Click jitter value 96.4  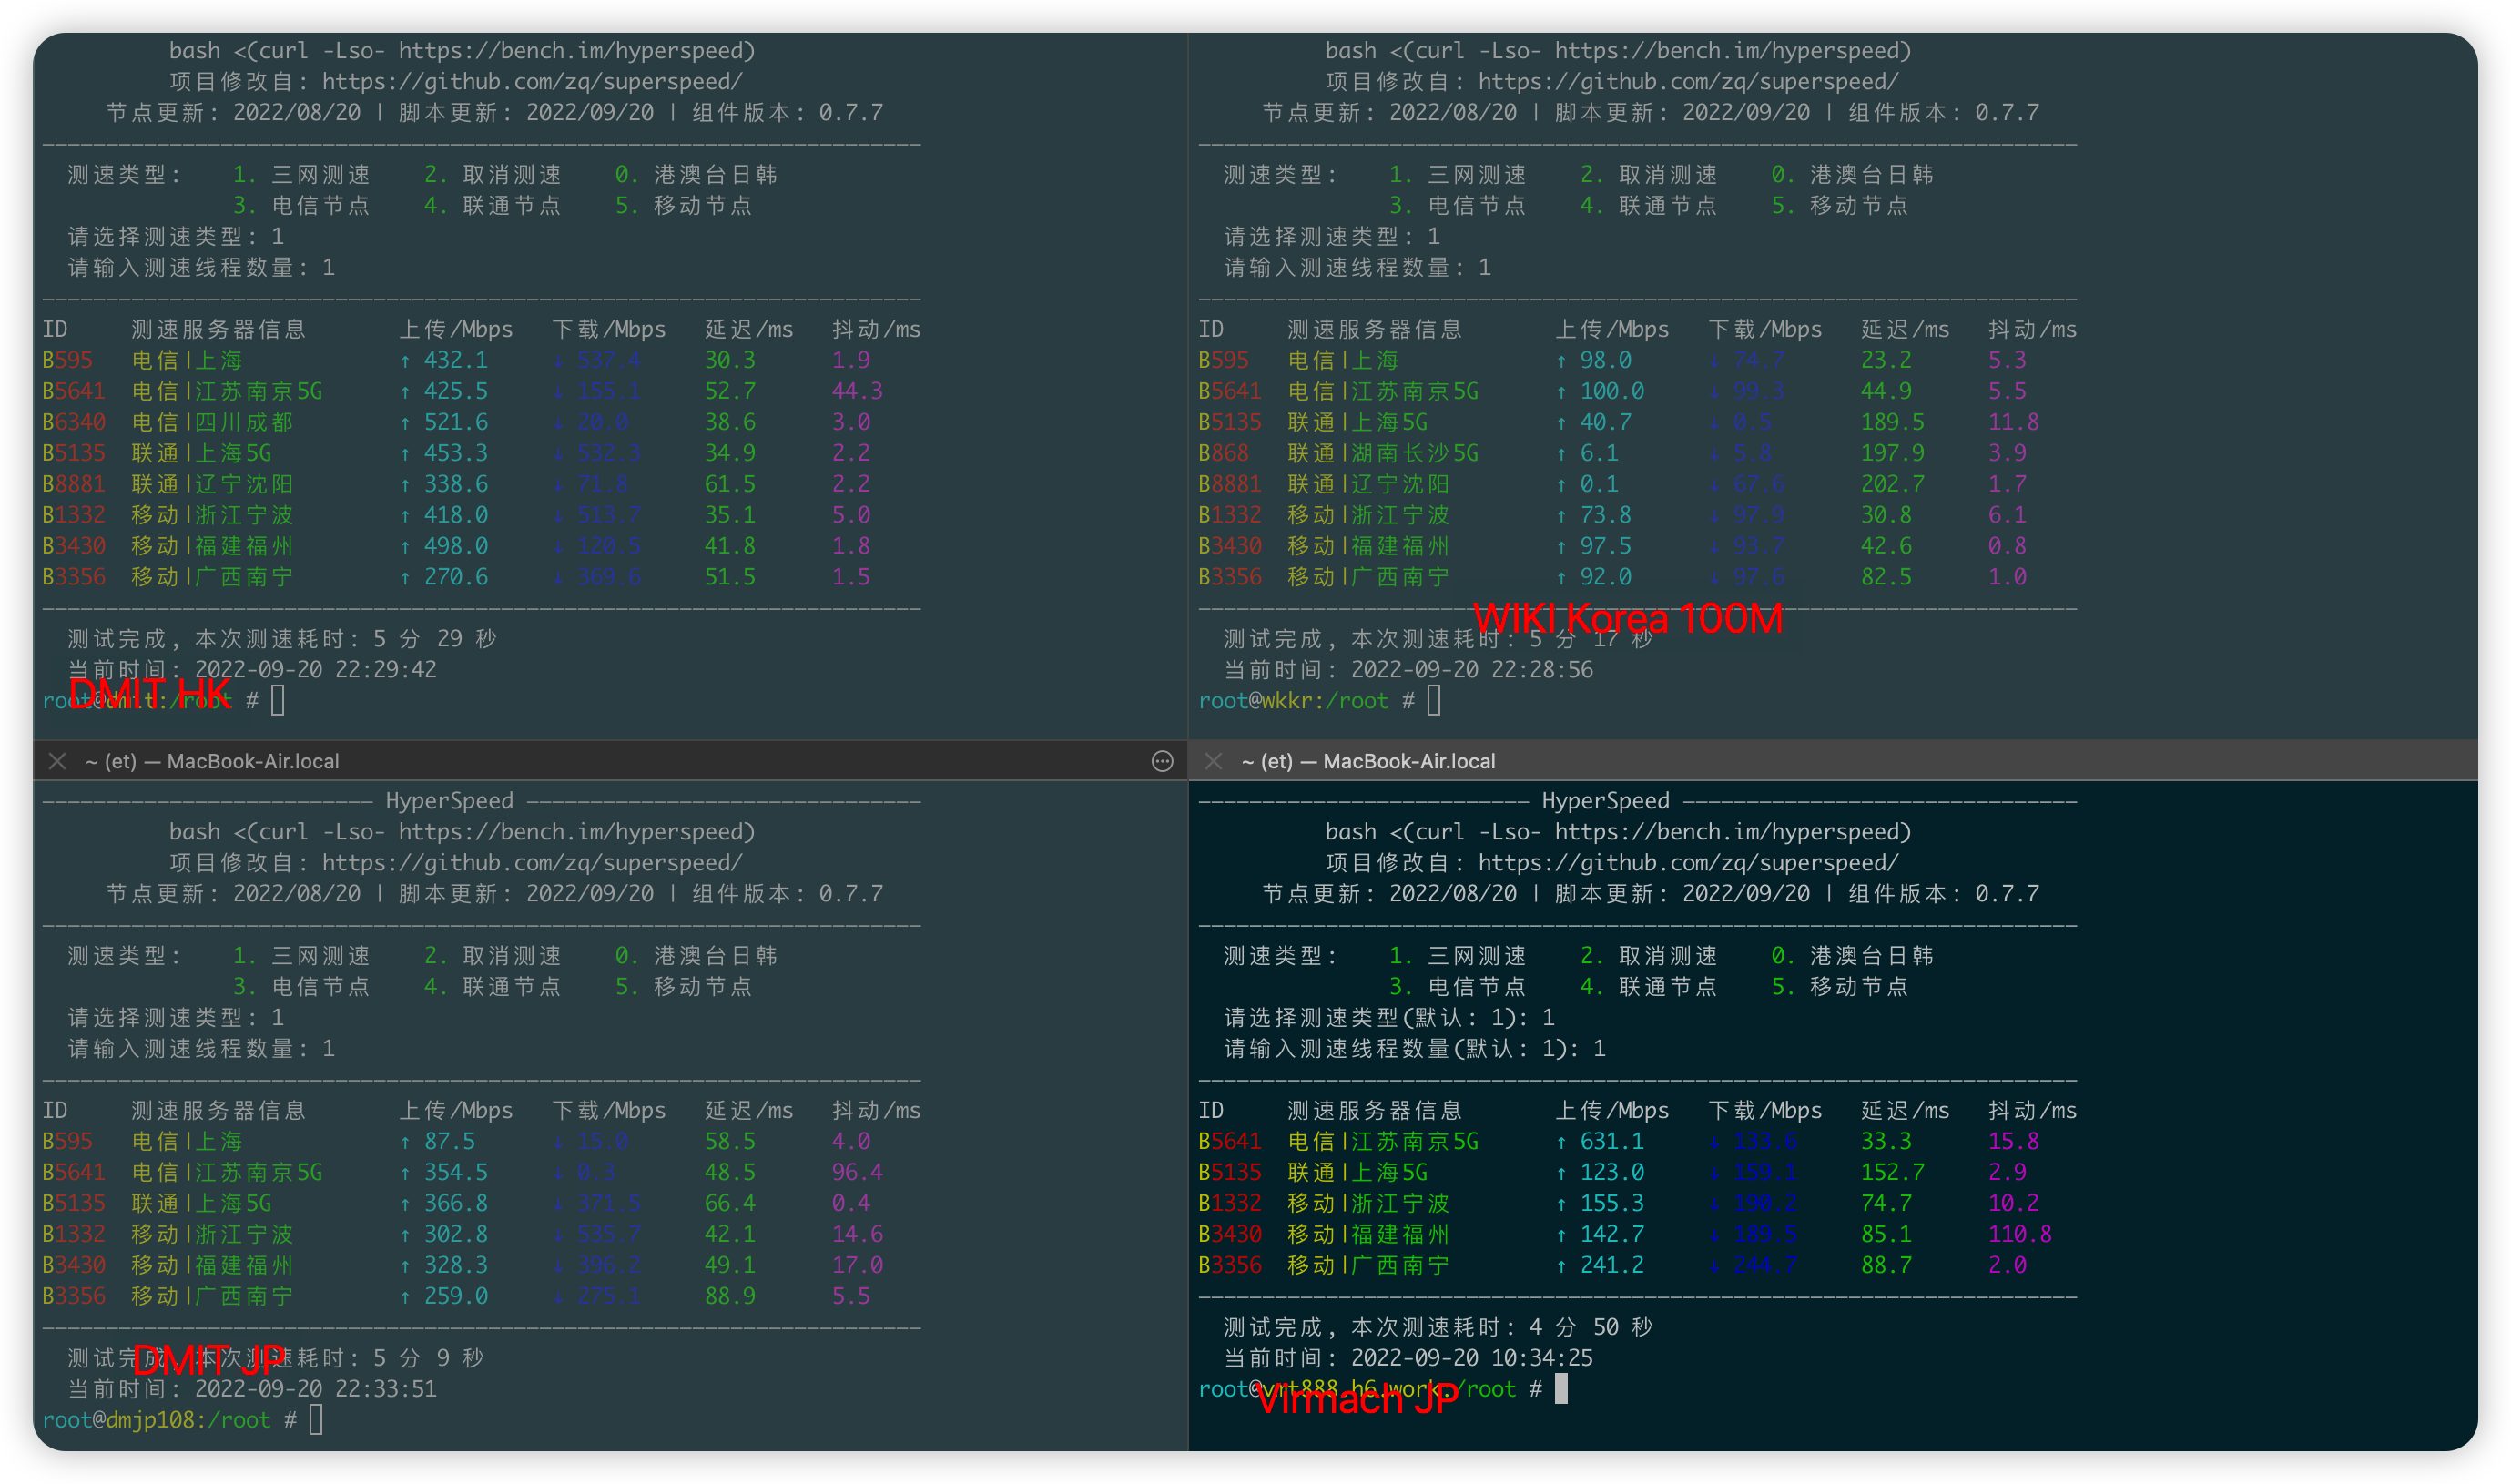coord(857,1171)
